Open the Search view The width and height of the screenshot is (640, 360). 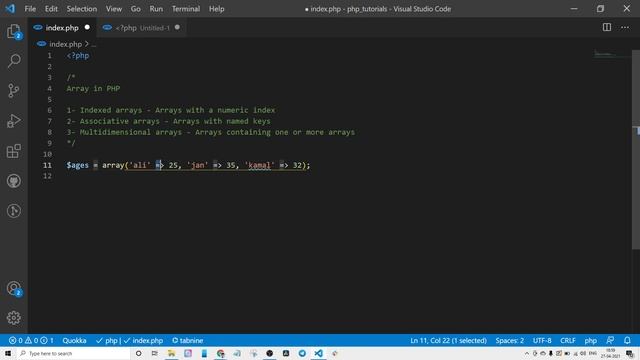tap(13, 61)
